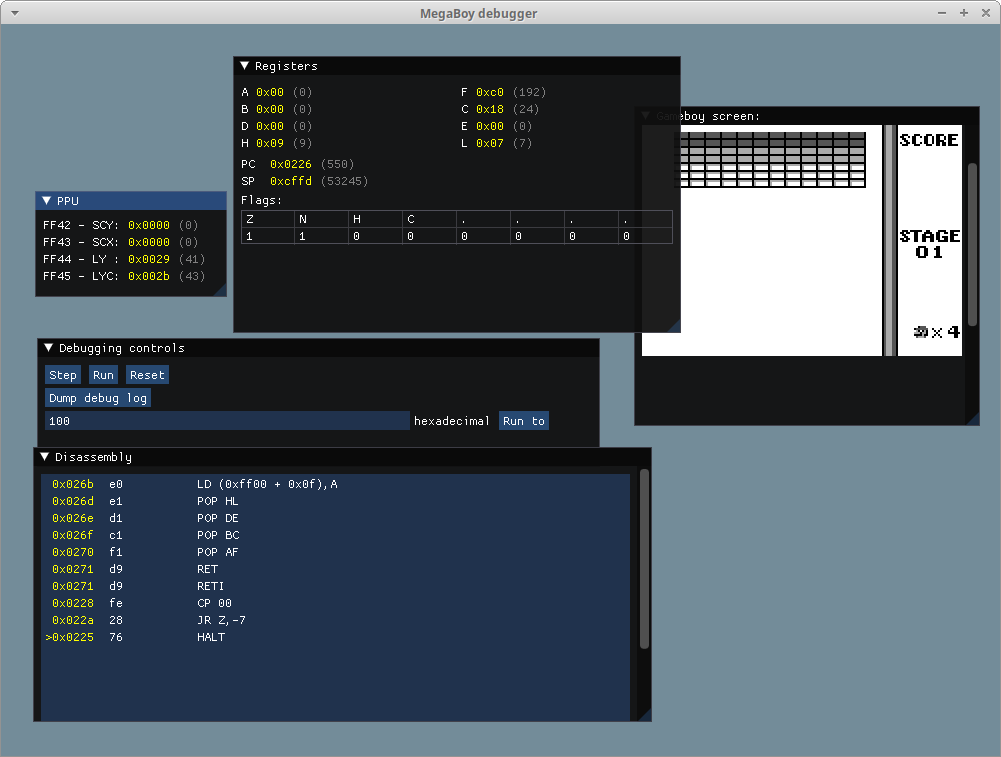Collapse the PPU panel
Image resolution: width=1001 pixels, height=757 pixels.
pos(47,201)
